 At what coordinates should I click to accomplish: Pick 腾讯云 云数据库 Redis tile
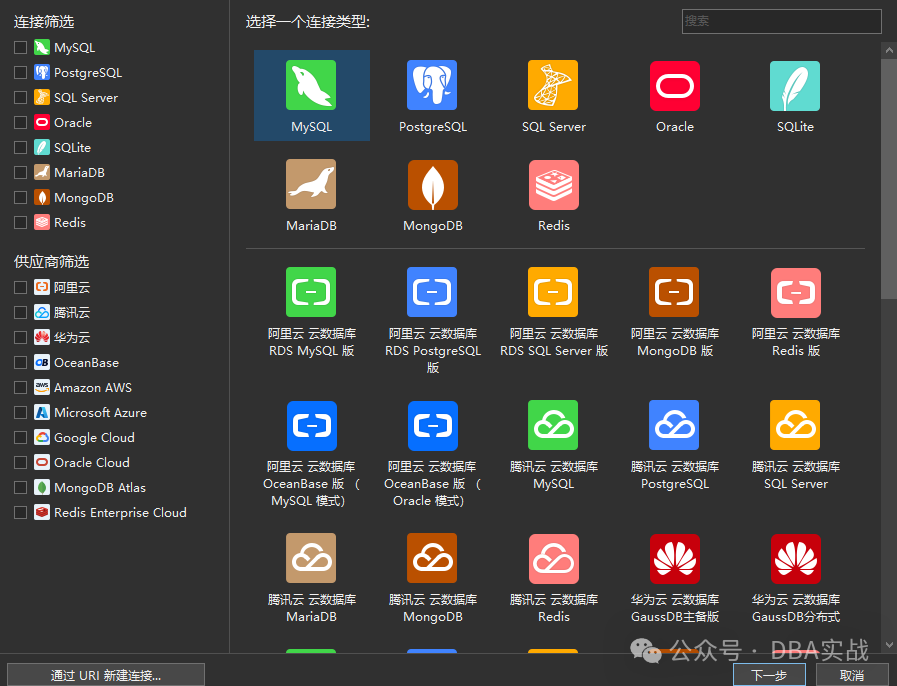(553, 578)
